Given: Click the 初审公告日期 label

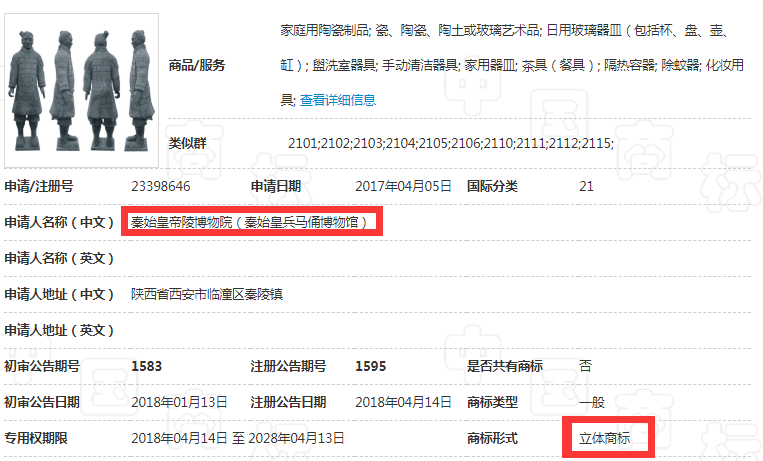Looking at the screenshot, I should [x=42, y=403].
